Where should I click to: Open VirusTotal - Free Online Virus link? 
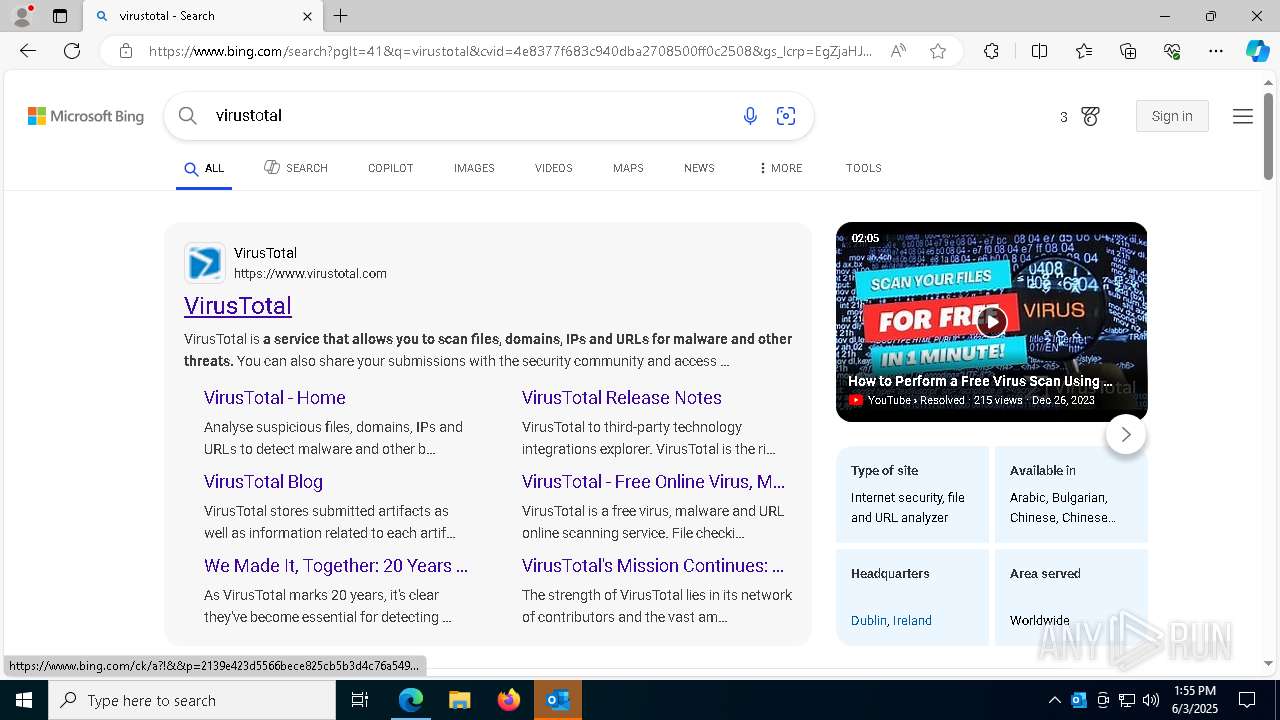pos(653,482)
